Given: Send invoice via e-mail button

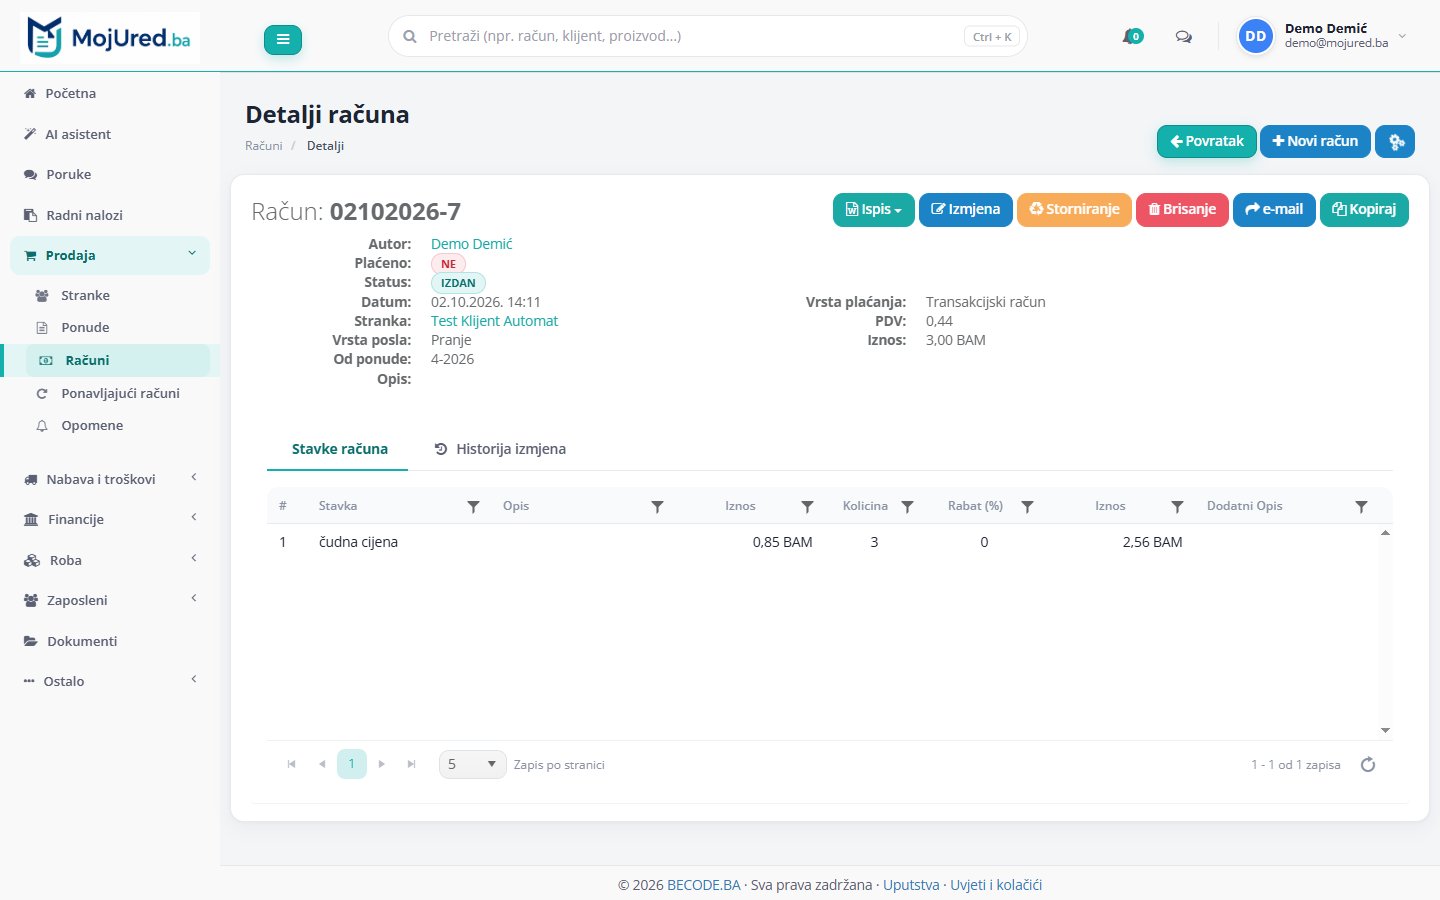Looking at the screenshot, I should (x=1274, y=210).
